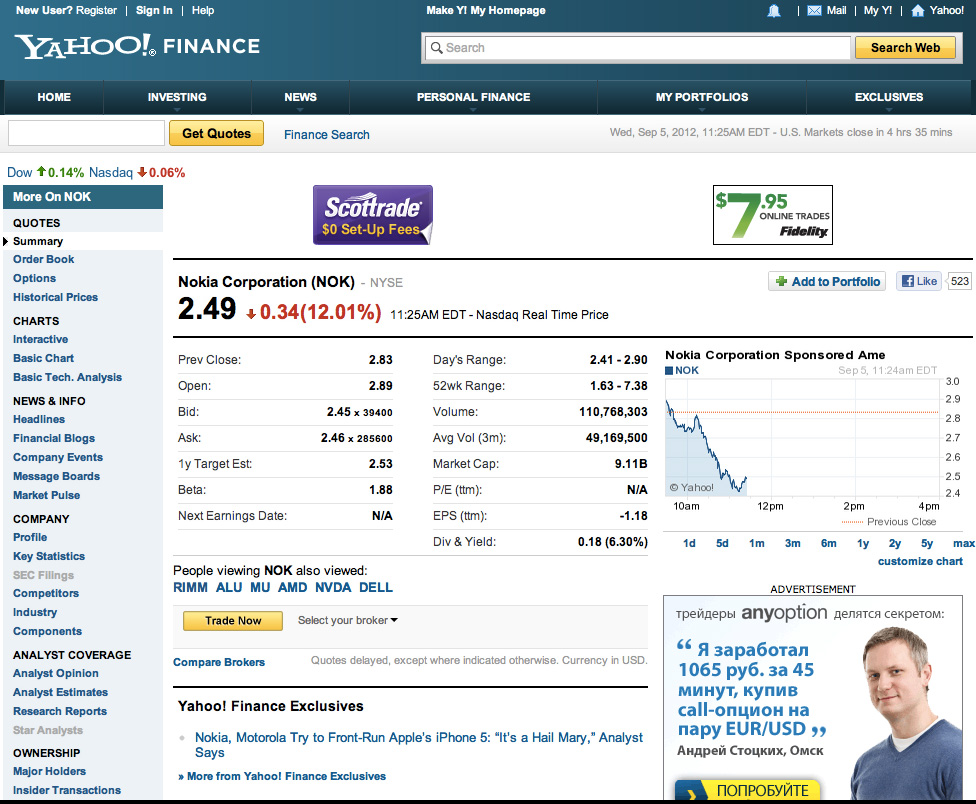Click the Register link
The width and height of the screenshot is (976, 804).
coord(96,11)
